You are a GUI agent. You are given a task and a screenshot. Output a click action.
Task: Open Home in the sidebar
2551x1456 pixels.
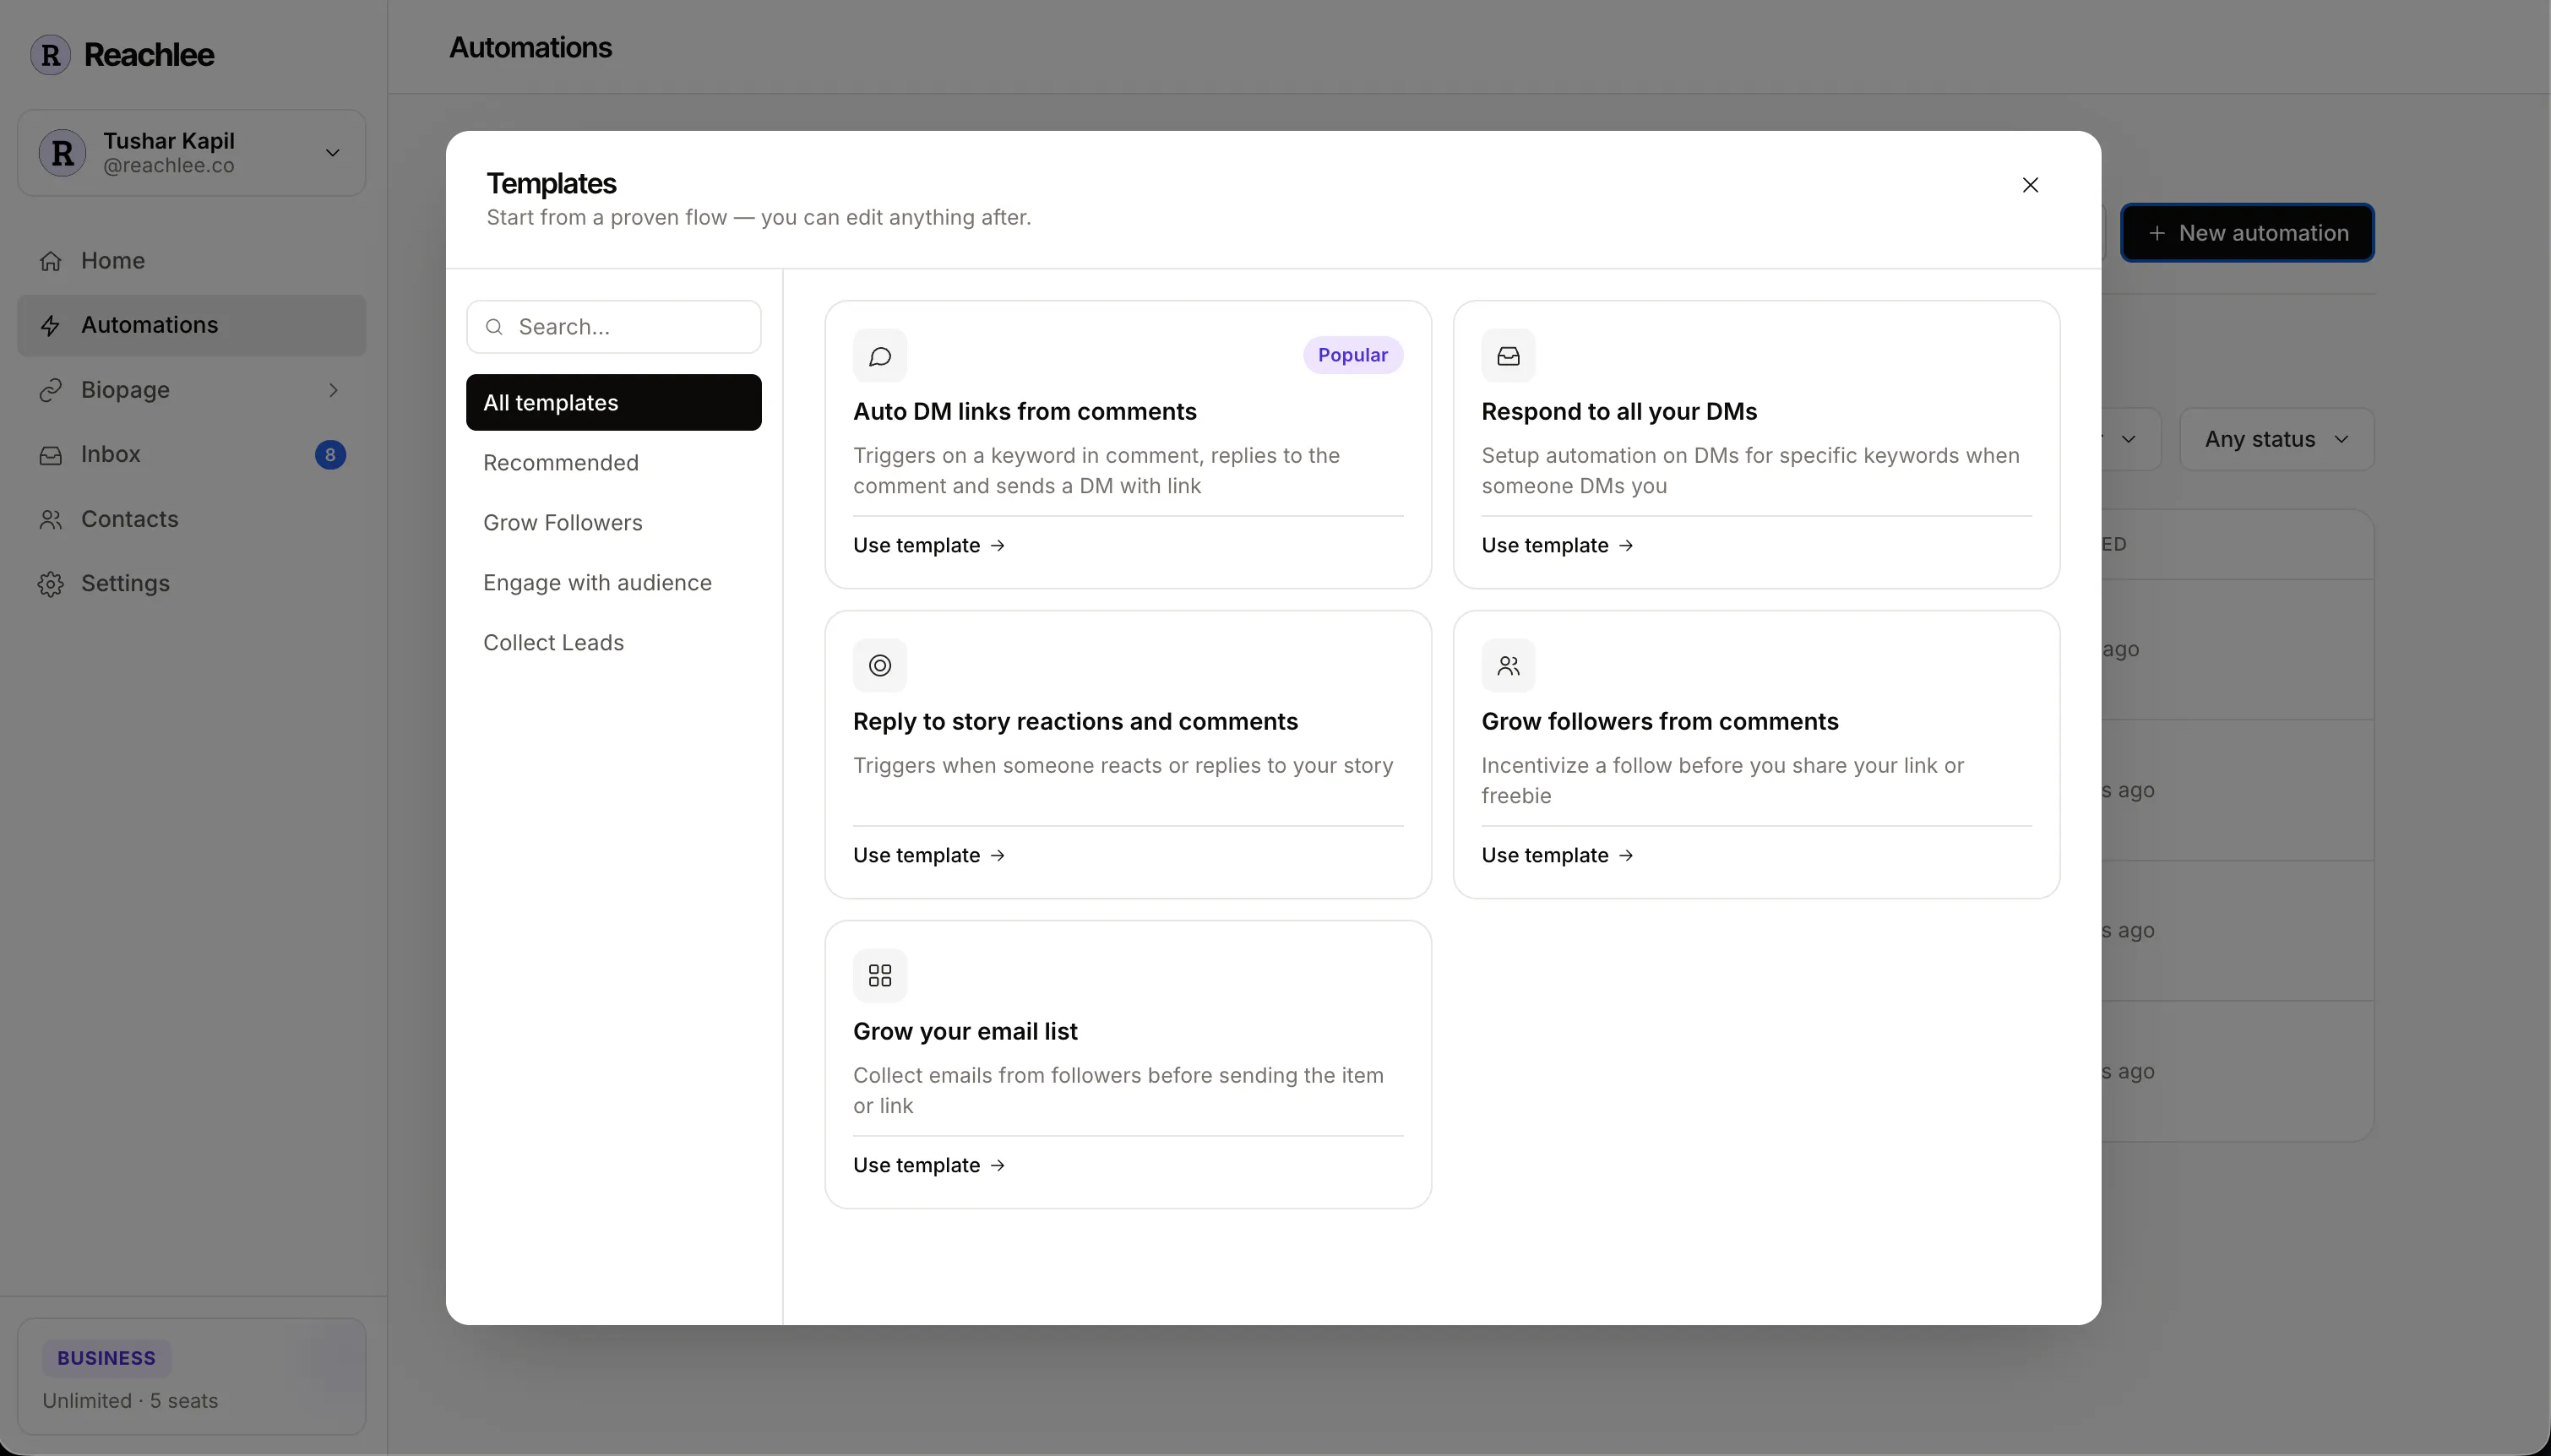[x=191, y=261]
